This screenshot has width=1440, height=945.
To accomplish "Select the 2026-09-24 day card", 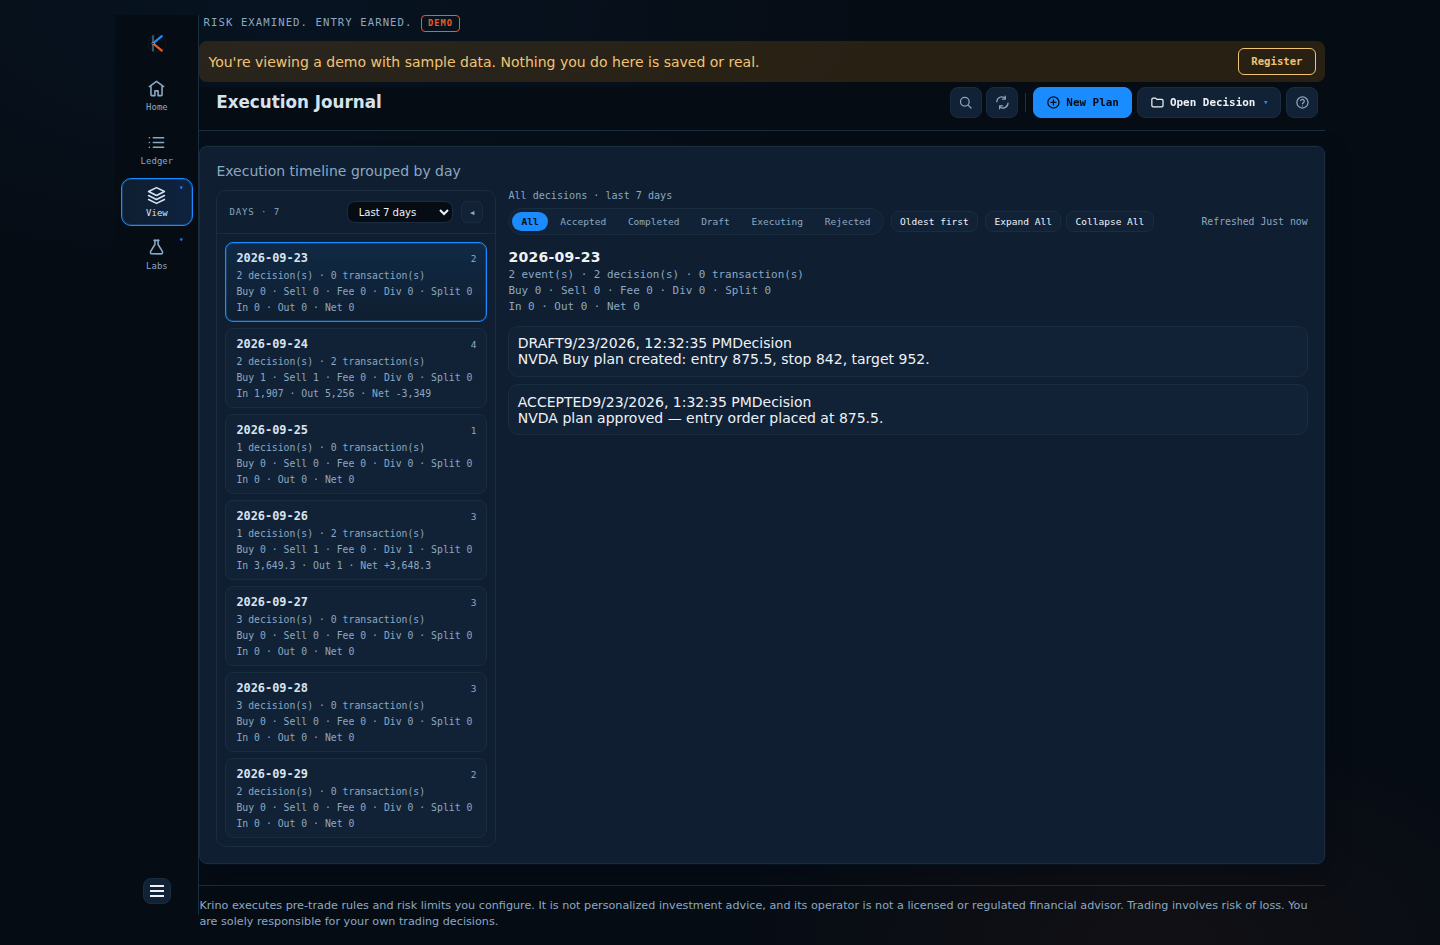I will coord(356,368).
